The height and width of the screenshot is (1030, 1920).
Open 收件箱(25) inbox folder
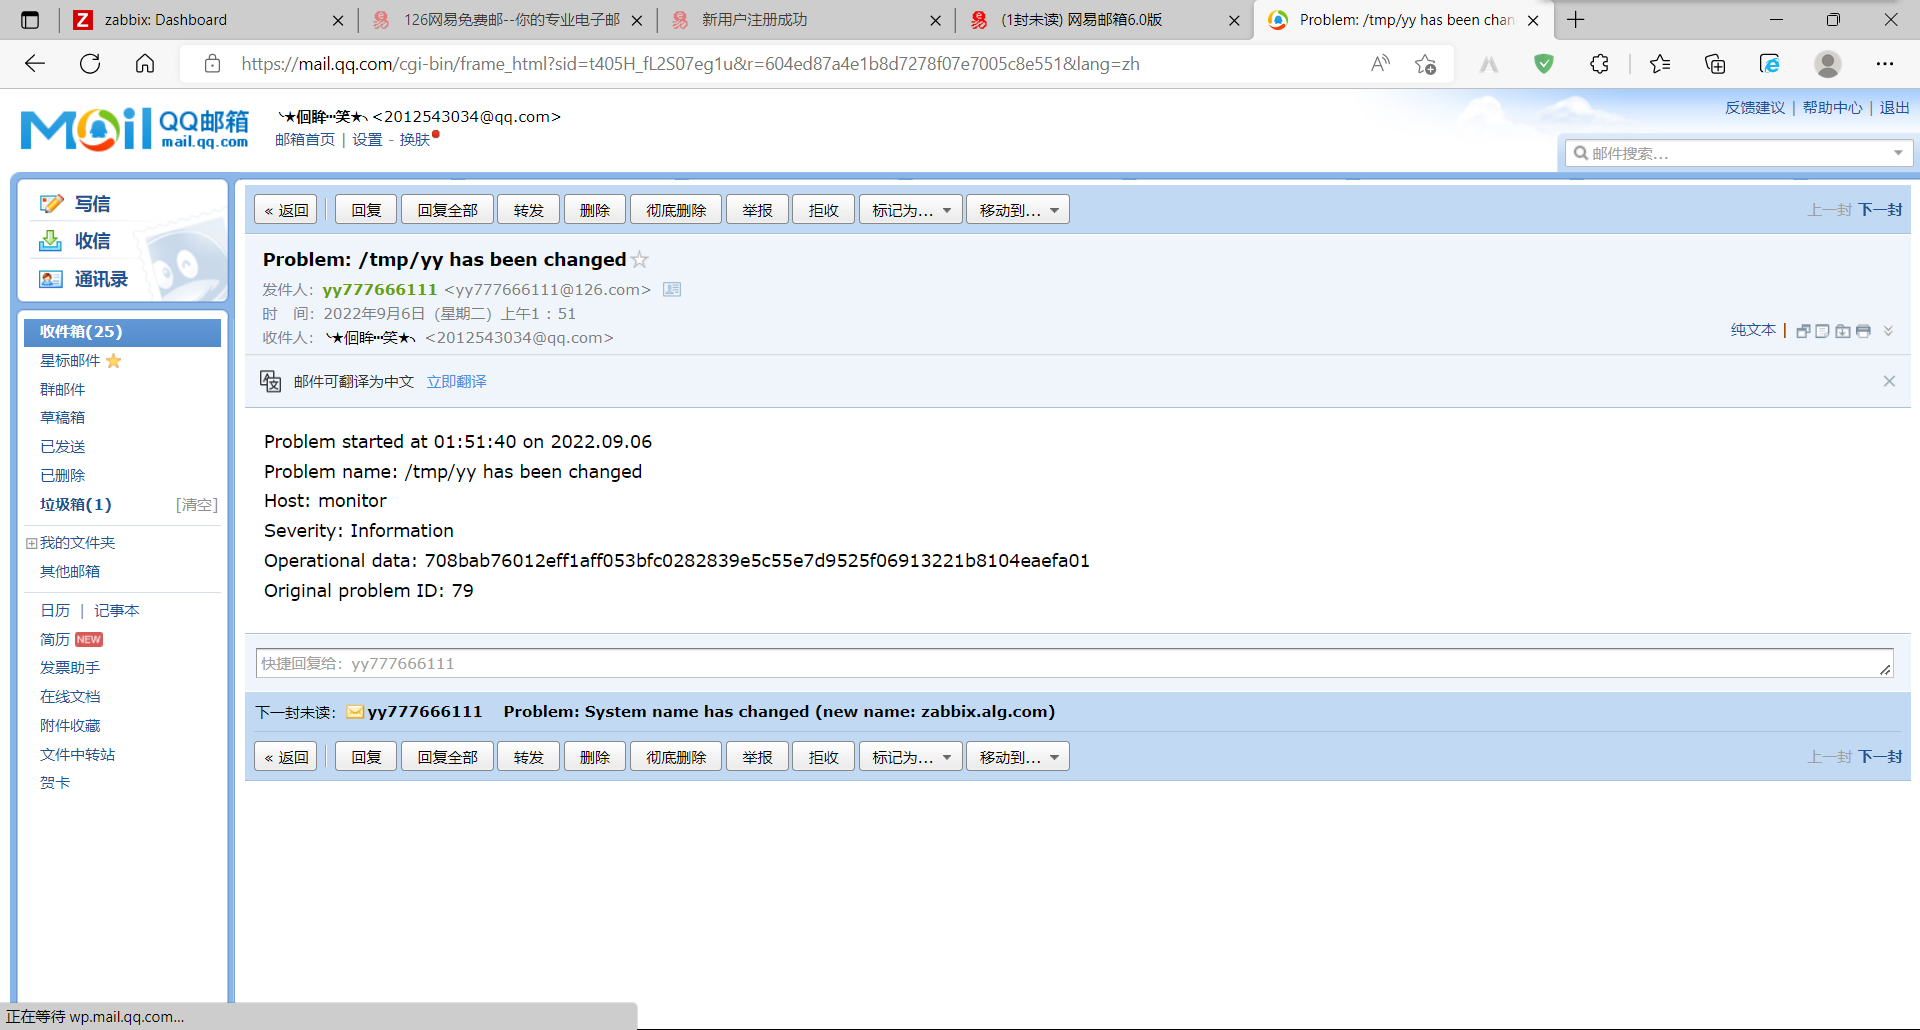pos(122,332)
